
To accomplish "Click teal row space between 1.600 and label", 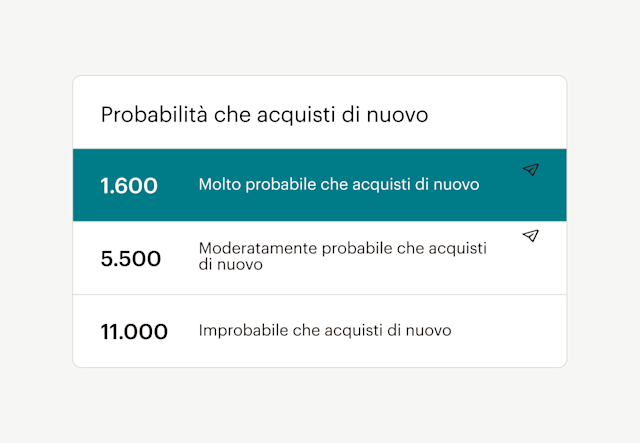I will [178, 186].
